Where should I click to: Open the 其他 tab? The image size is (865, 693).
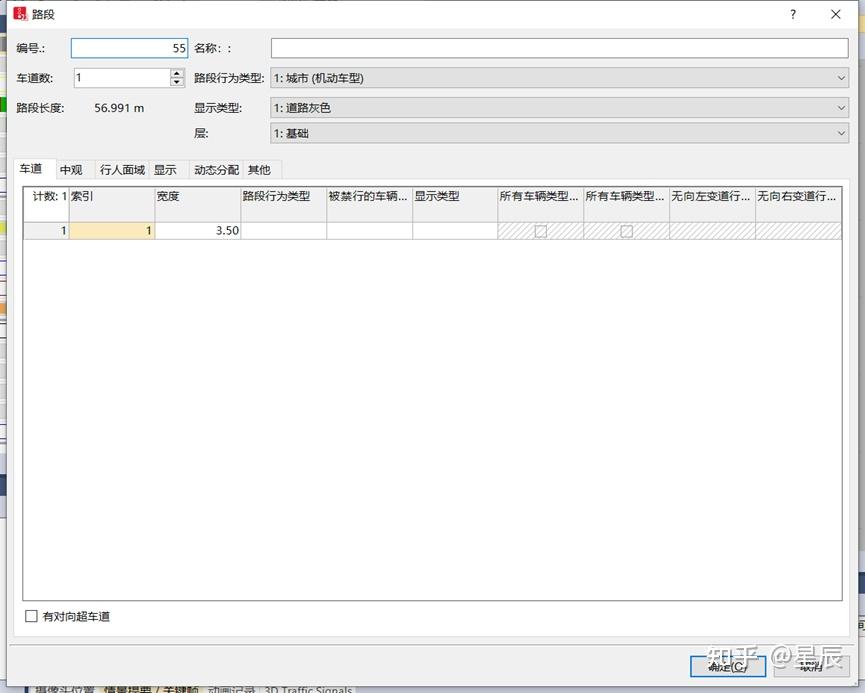pyautogui.click(x=258, y=169)
